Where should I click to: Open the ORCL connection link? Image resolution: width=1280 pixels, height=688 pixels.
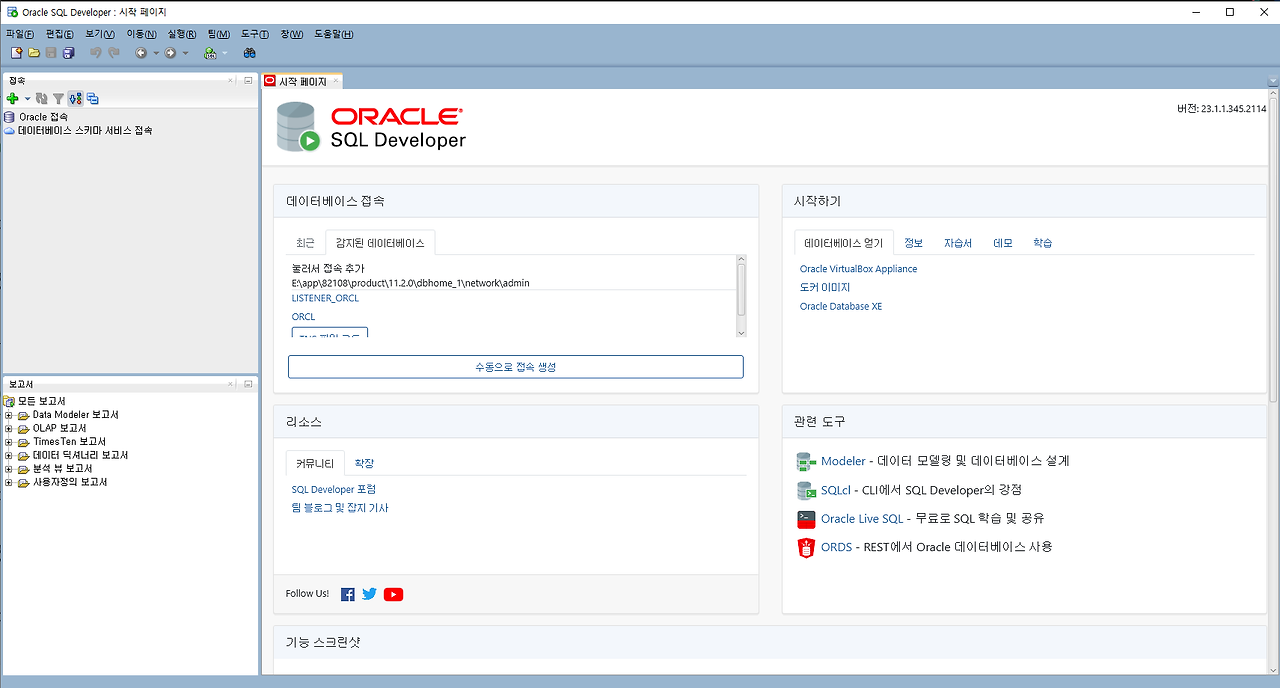click(303, 317)
